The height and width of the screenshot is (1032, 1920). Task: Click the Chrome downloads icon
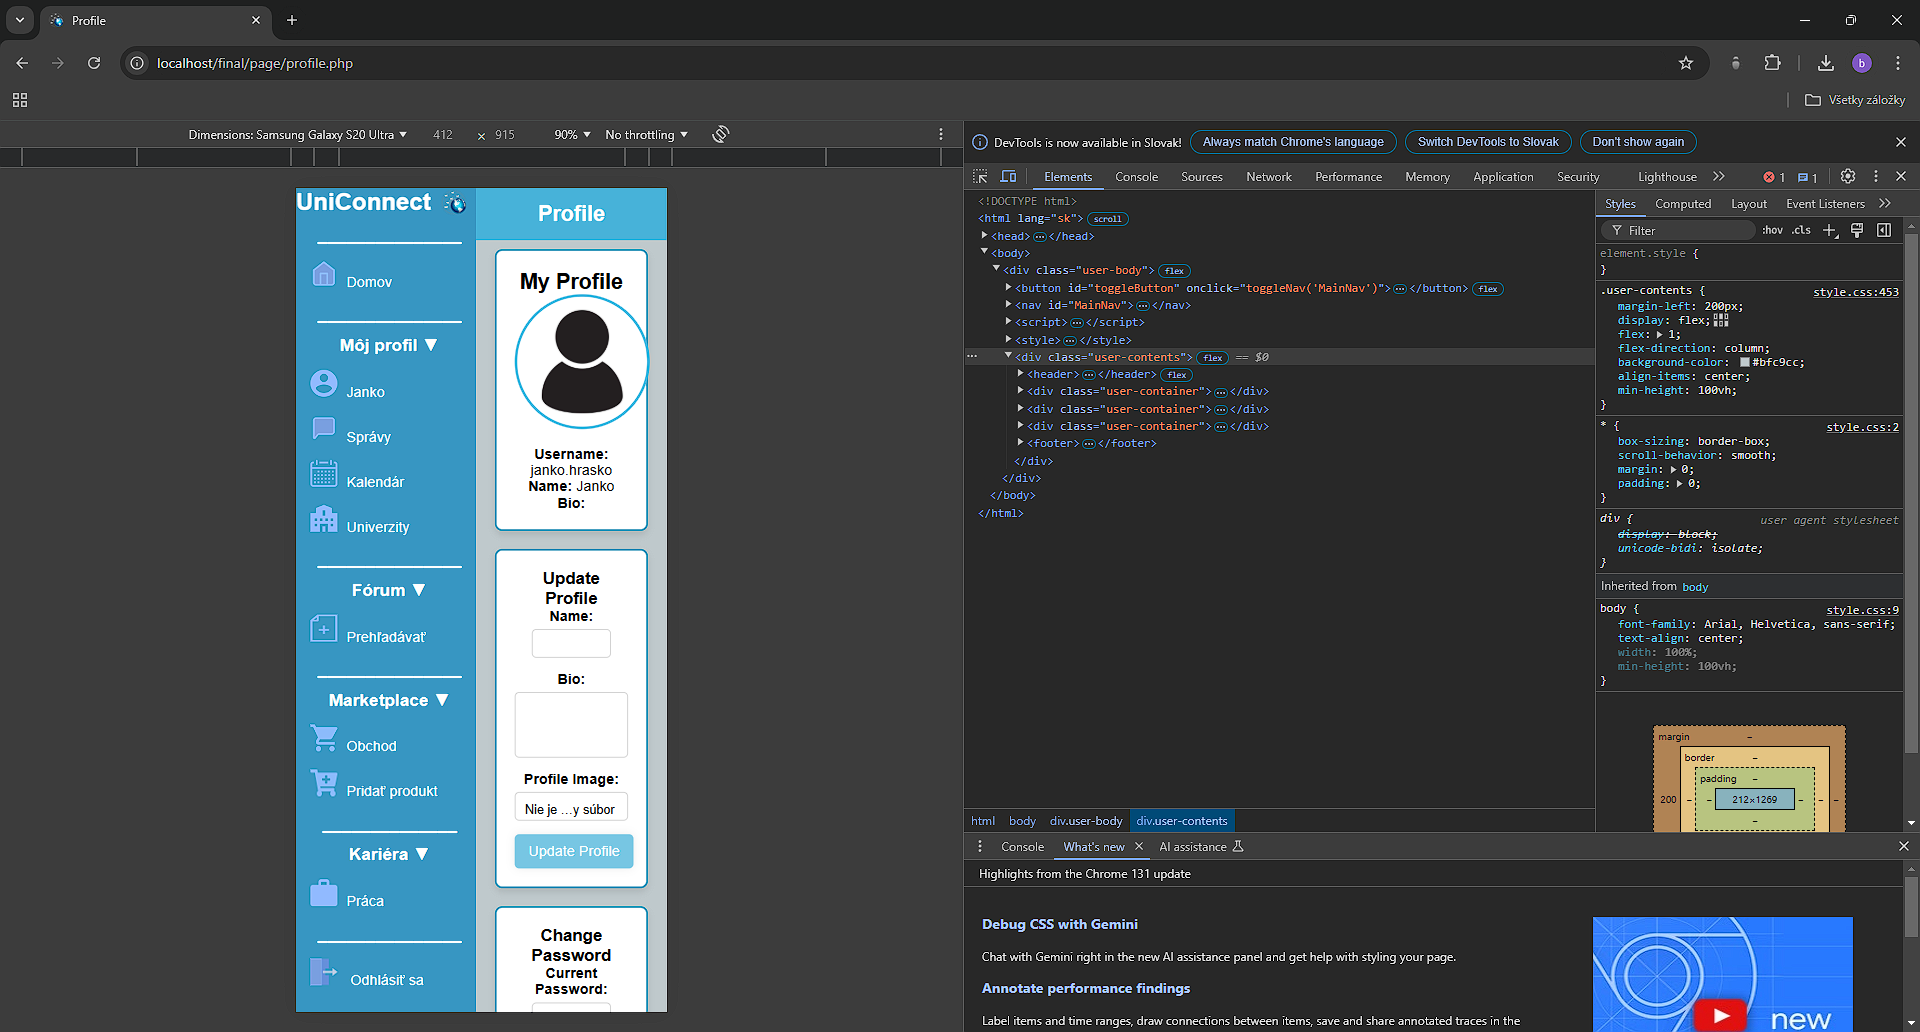[x=1826, y=63]
